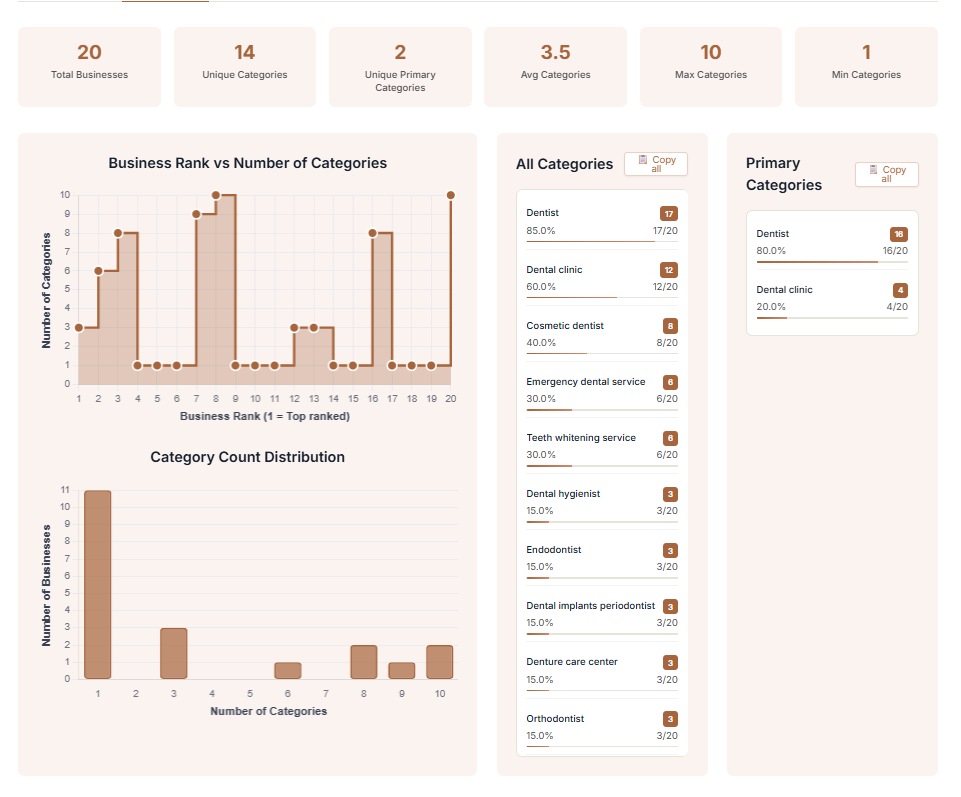
Task: Click the bar for 8 categories in distribution chart
Action: tap(364, 662)
